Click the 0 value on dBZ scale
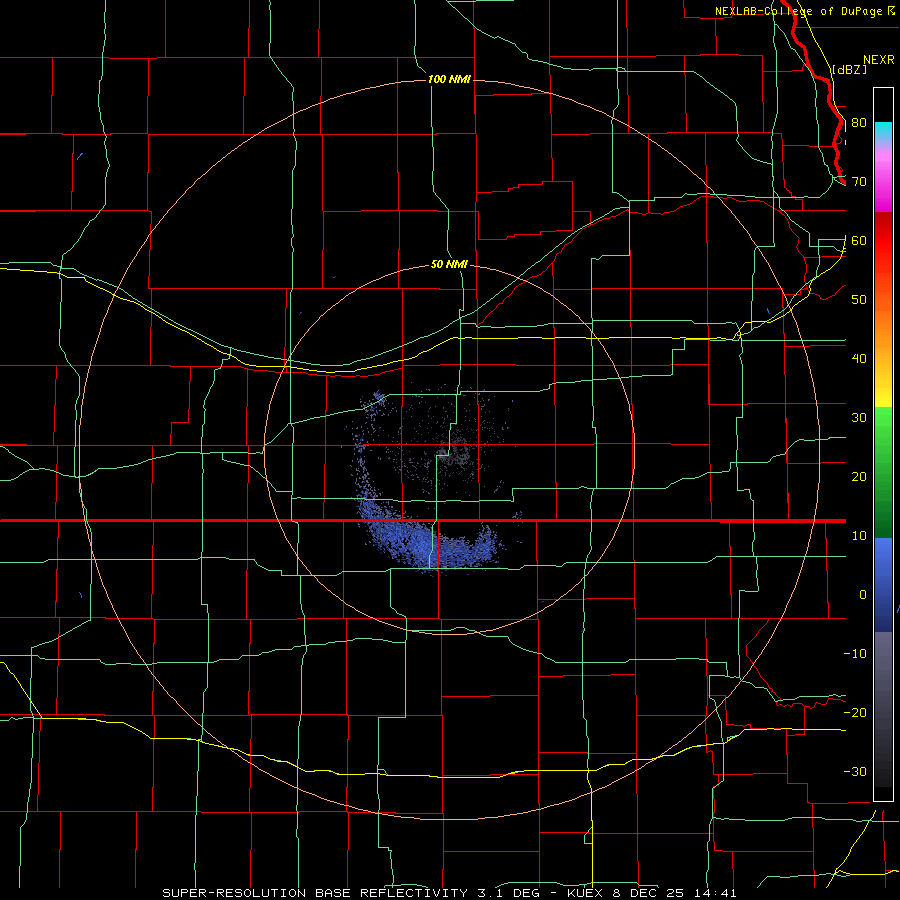Screen dimensions: 900x900 pos(863,595)
